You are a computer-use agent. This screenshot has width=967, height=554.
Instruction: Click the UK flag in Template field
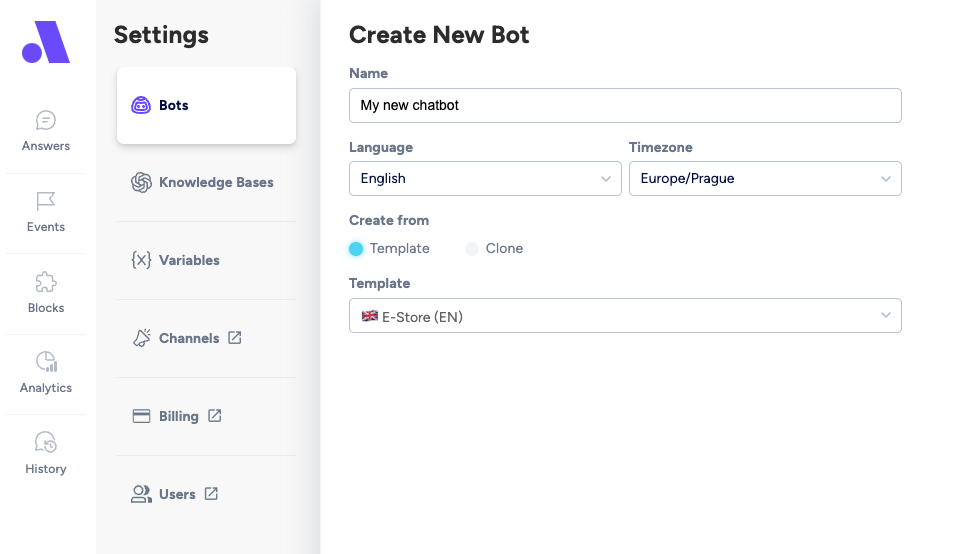tap(370, 316)
